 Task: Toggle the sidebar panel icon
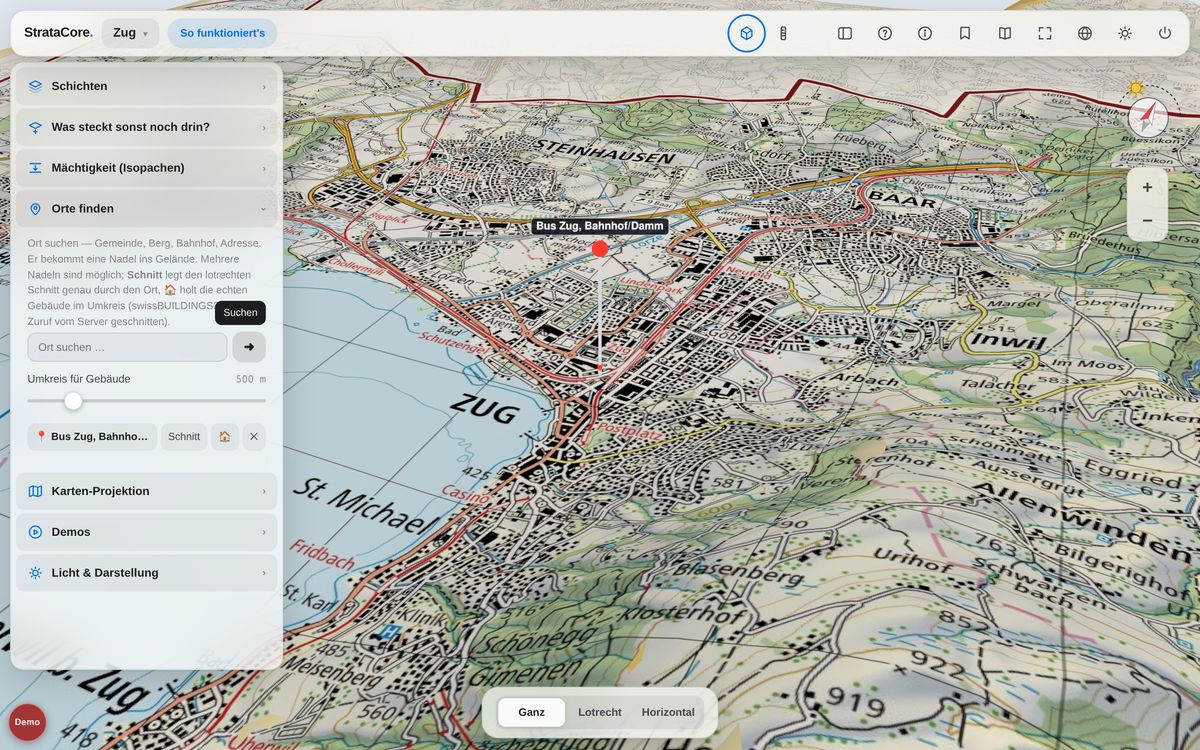[x=845, y=33]
